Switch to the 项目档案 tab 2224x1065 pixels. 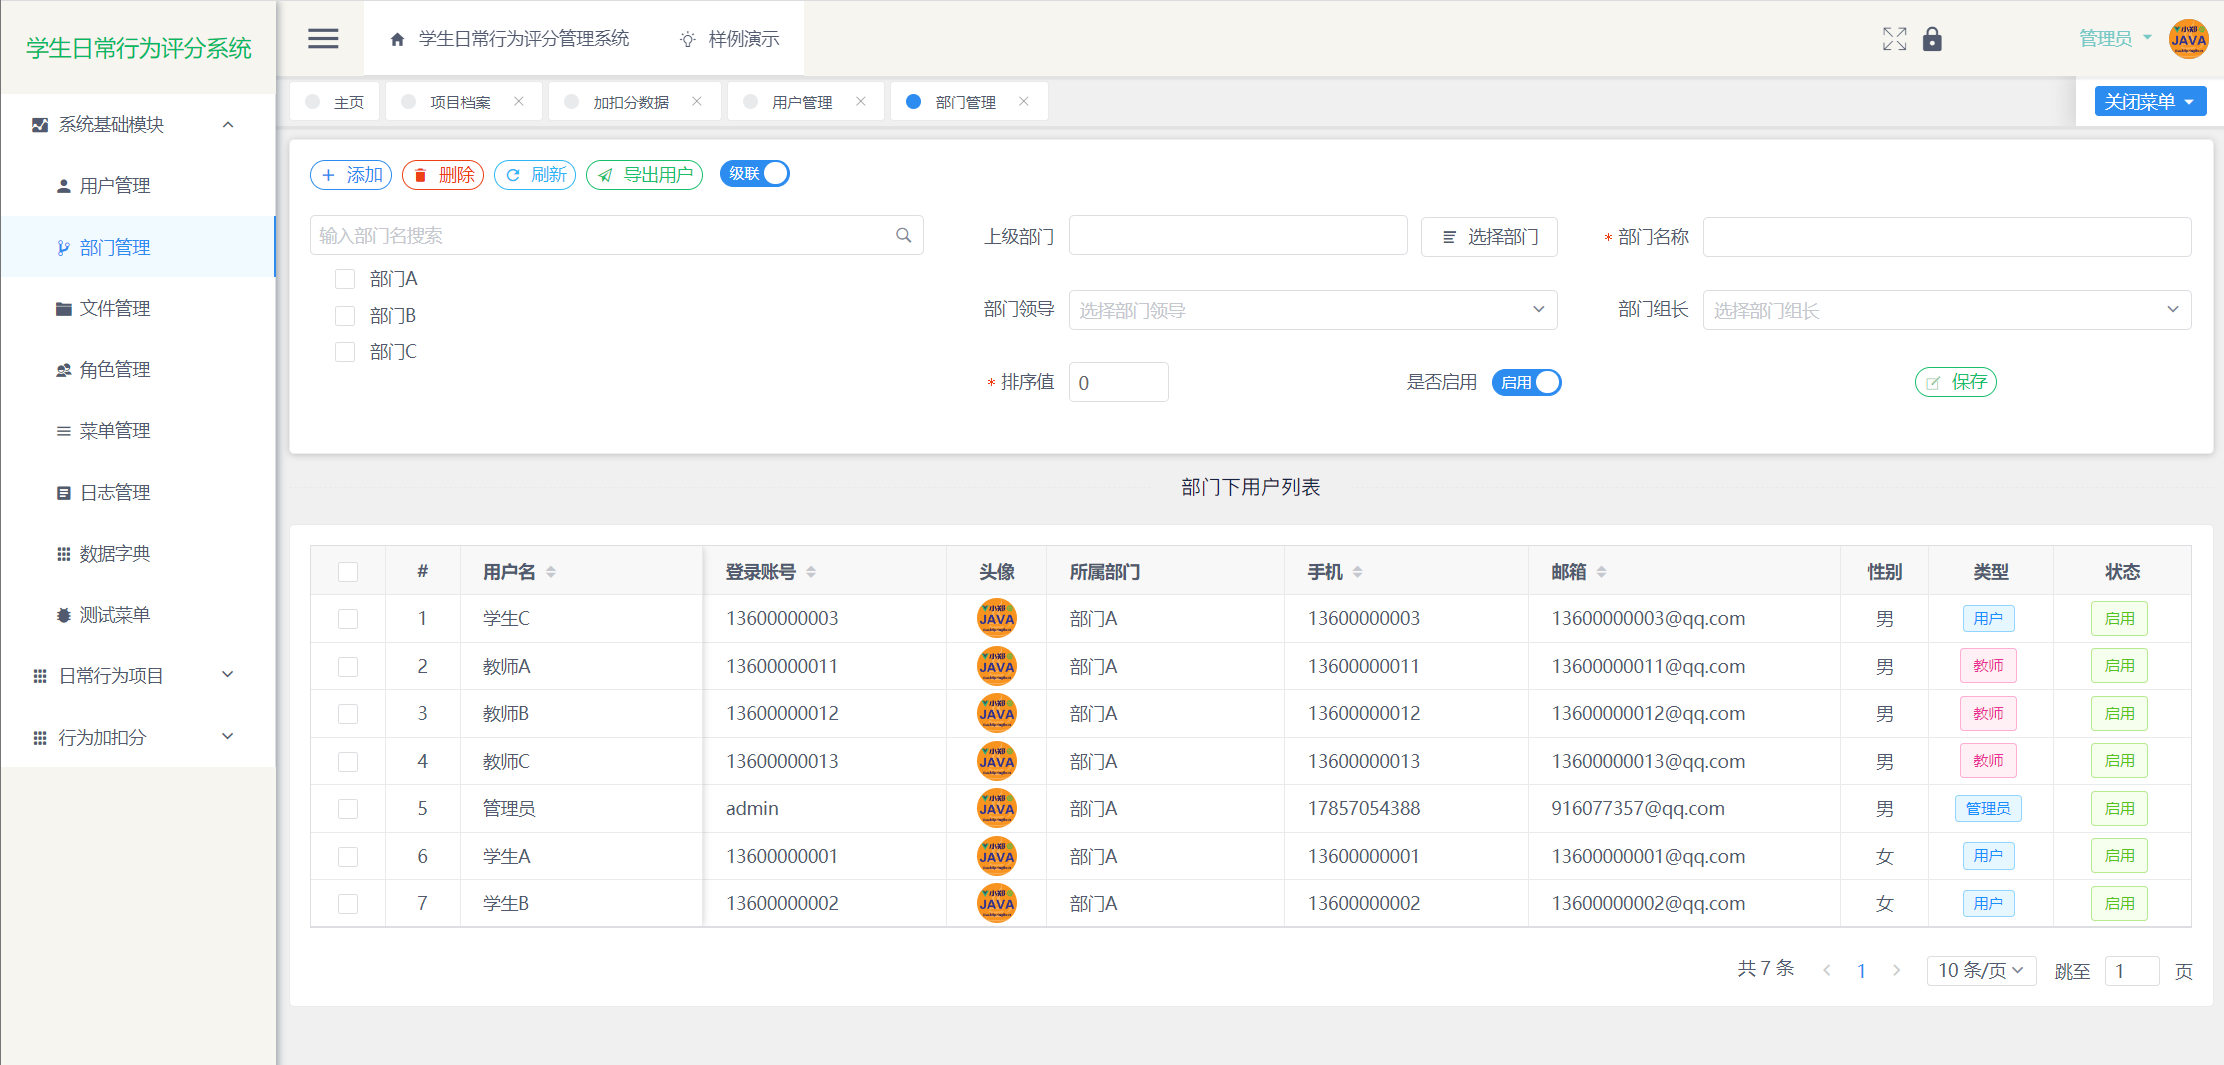(x=459, y=102)
